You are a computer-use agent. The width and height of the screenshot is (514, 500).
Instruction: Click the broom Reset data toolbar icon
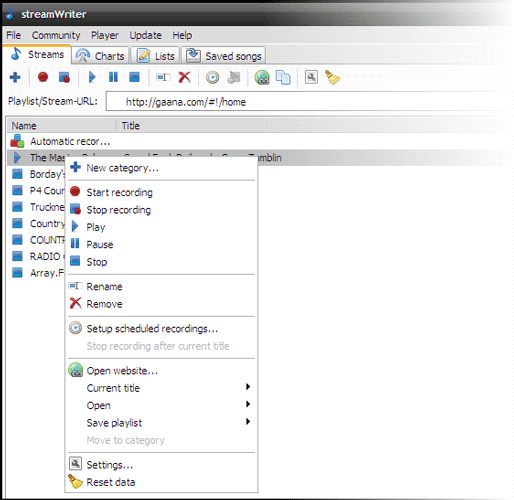[332, 77]
